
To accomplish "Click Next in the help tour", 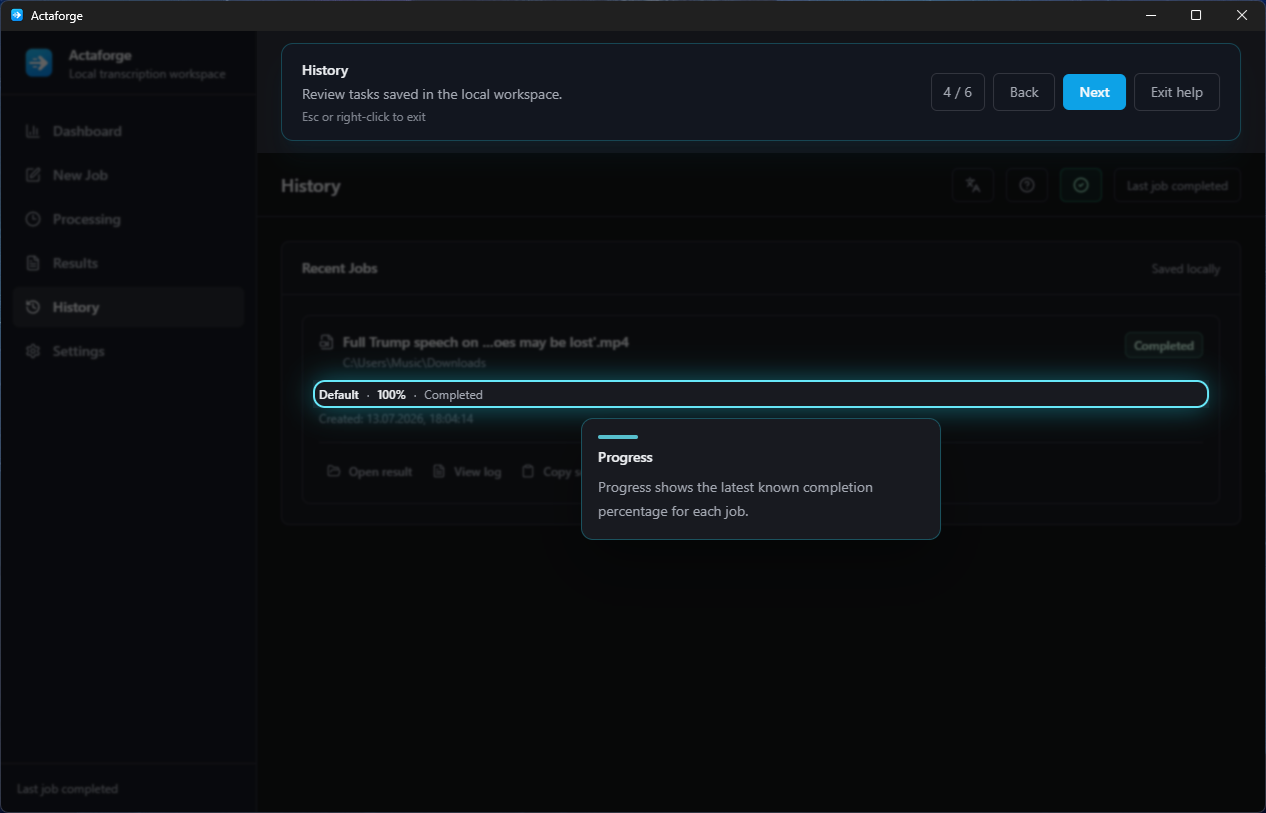I will pyautogui.click(x=1094, y=92).
